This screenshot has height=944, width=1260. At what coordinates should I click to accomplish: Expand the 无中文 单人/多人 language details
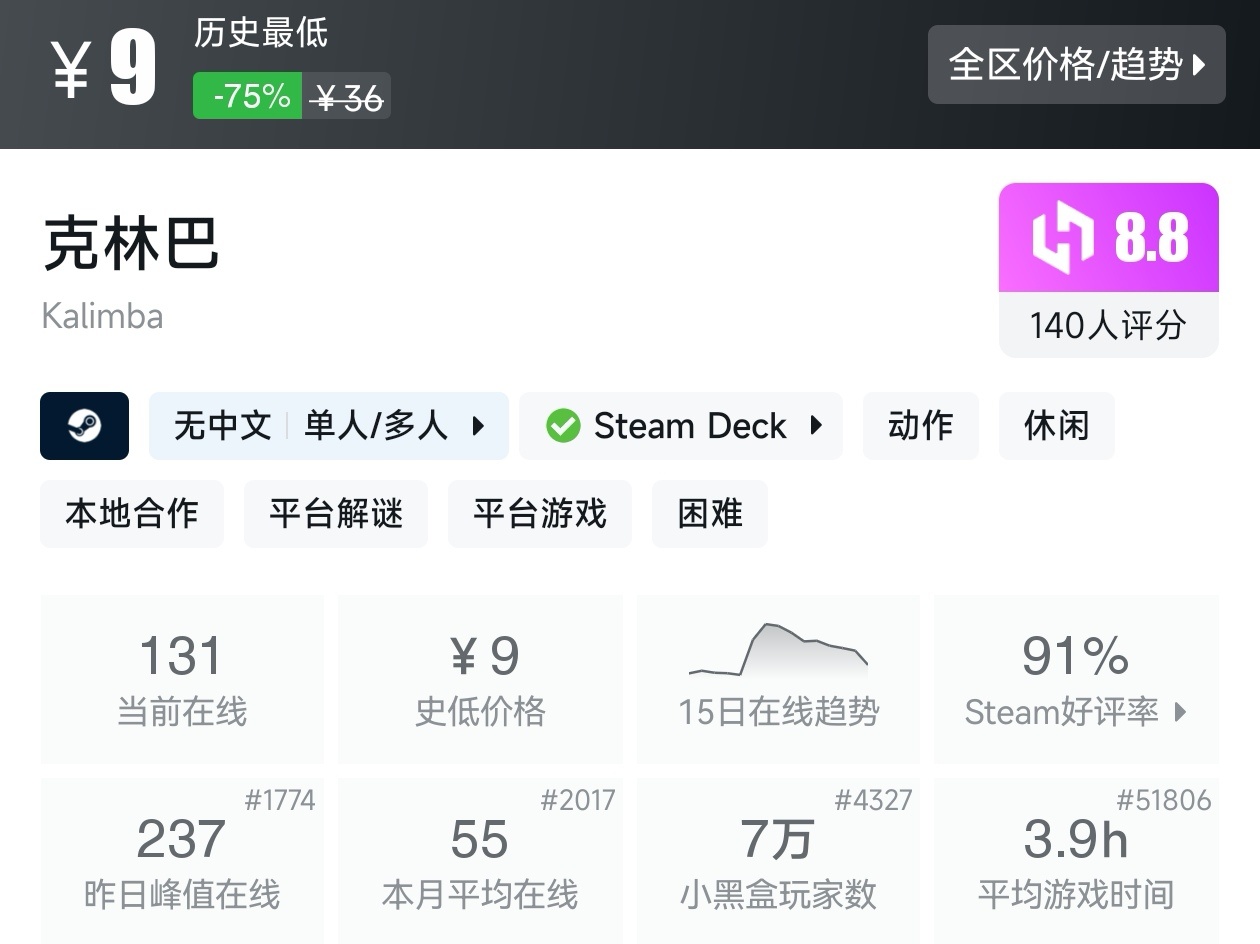tap(478, 426)
